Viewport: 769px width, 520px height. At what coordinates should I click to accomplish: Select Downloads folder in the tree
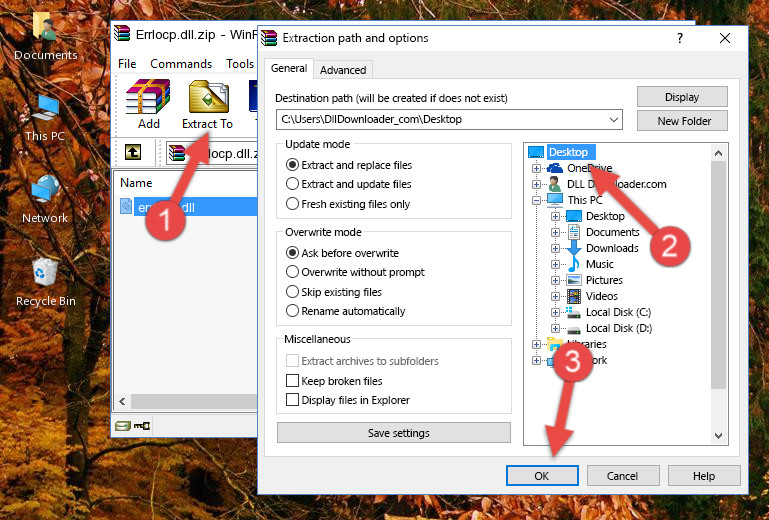612,248
